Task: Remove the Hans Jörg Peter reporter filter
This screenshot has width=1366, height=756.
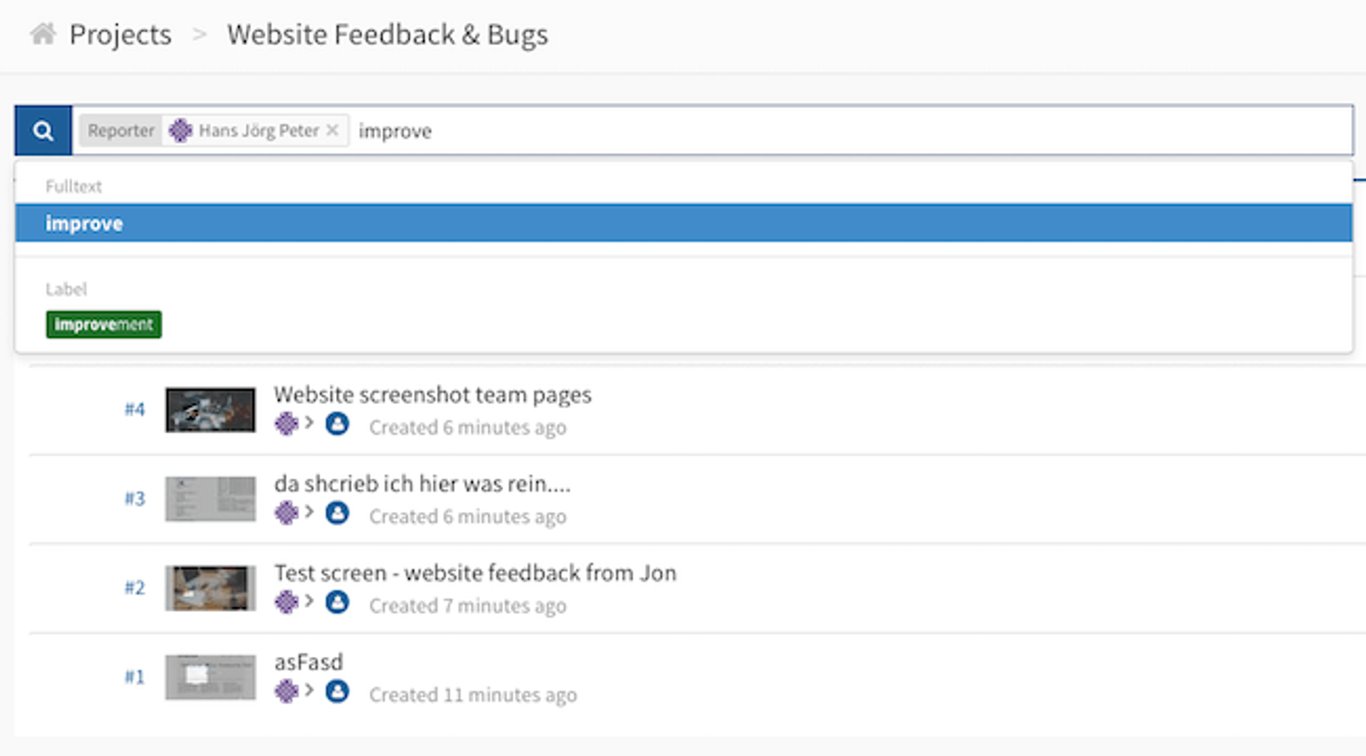Action: [x=333, y=131]
